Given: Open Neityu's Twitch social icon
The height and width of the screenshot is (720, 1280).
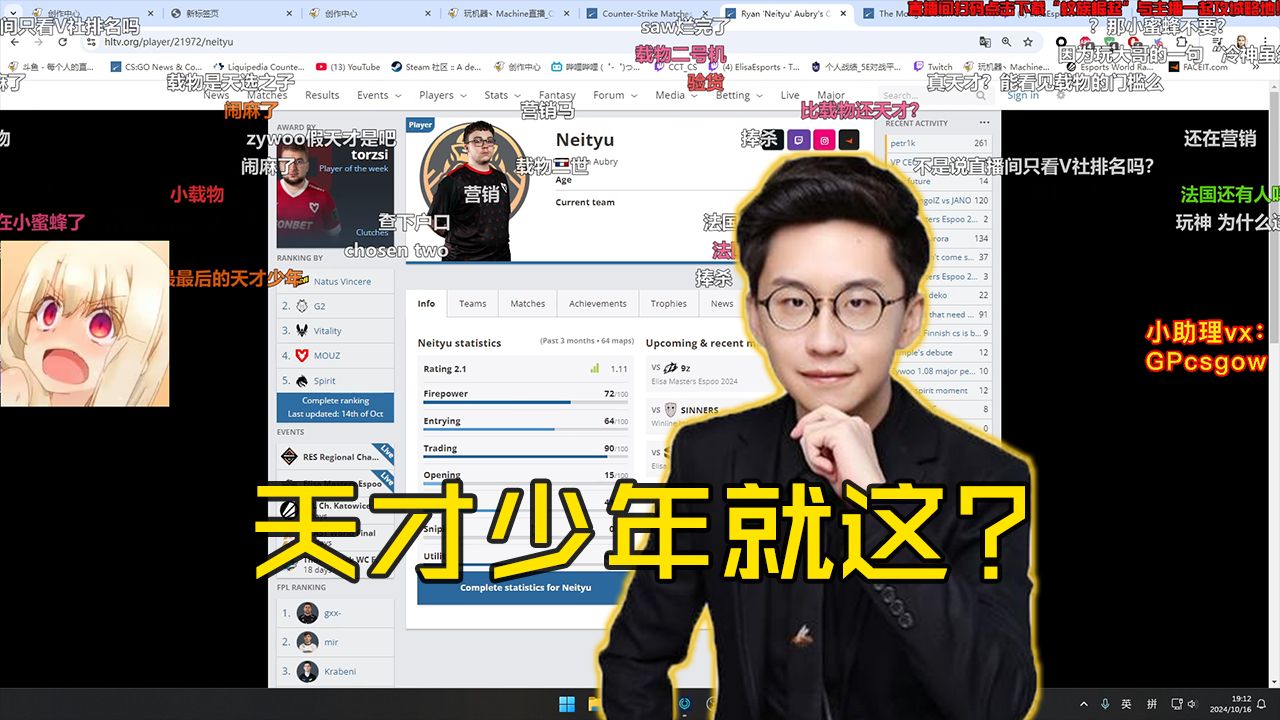Looking at the screenshot, I should pos(799,140).
